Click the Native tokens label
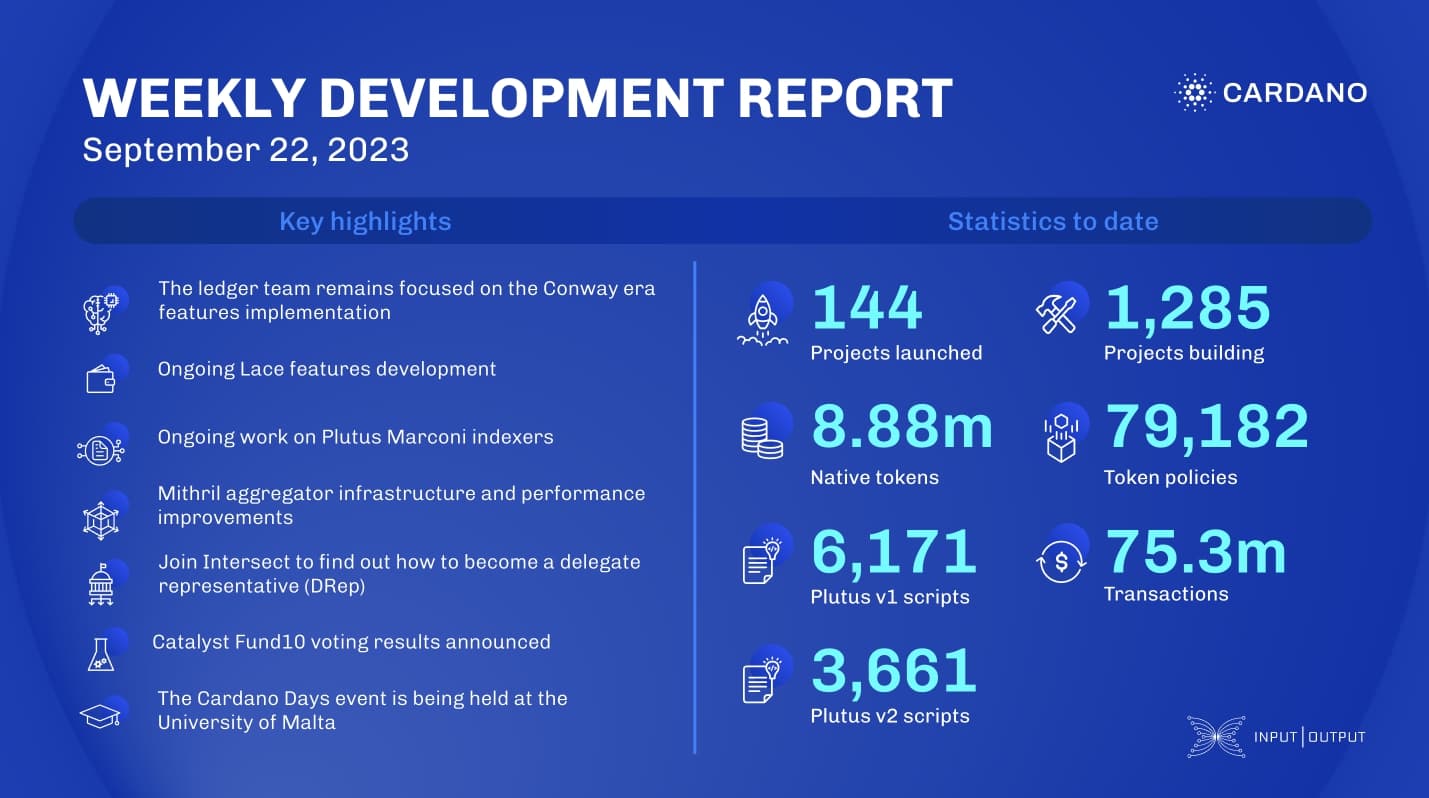 874,477
